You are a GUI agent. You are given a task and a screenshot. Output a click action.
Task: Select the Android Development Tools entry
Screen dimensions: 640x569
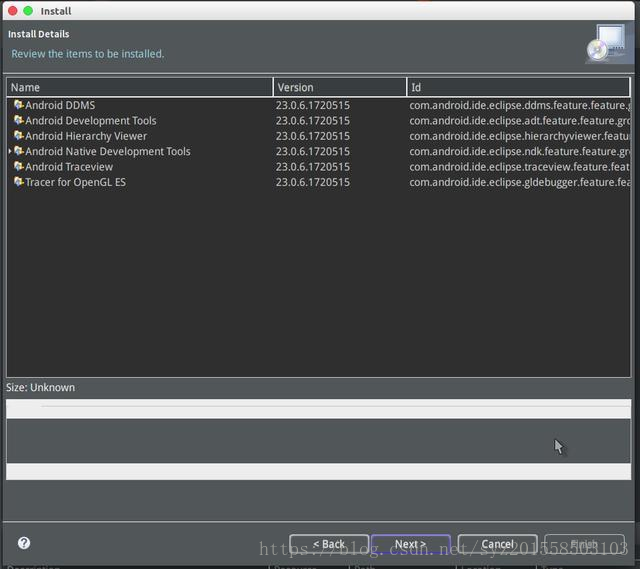91,121
